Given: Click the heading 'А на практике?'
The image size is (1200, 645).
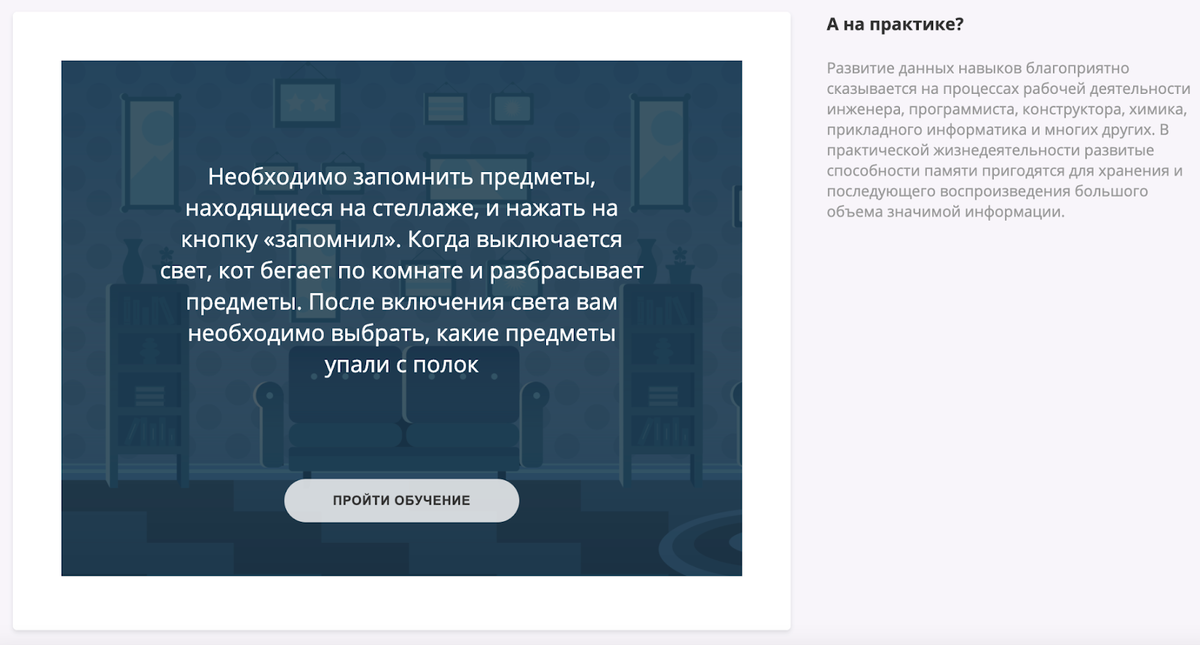Looking at the screenshot, I should click(x=895, y=24).
